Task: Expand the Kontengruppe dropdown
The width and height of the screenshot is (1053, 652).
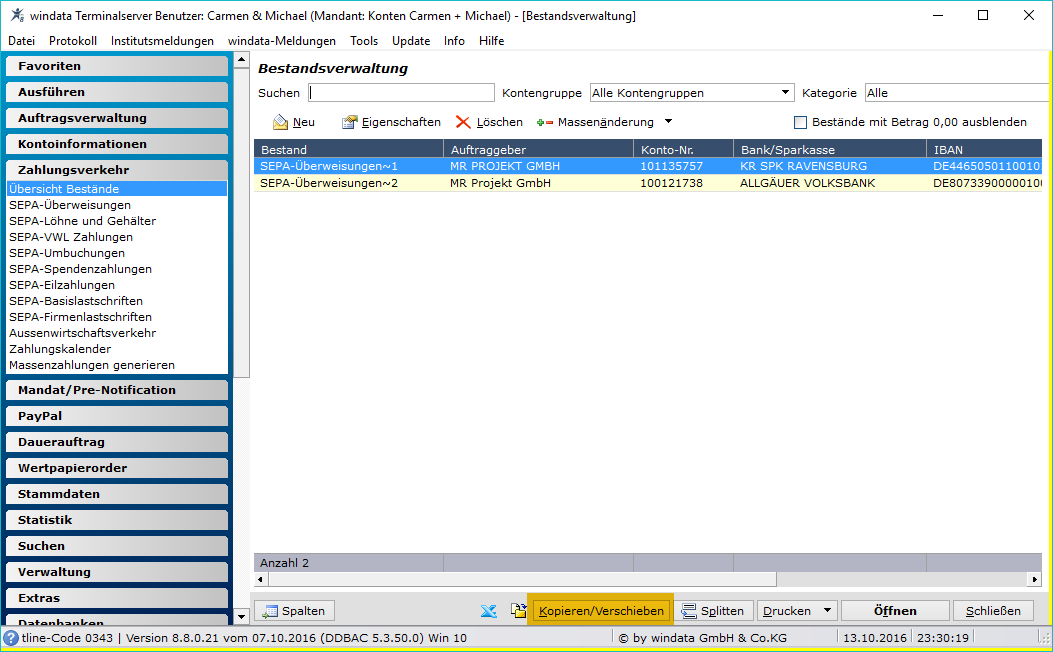Action: 785,93
